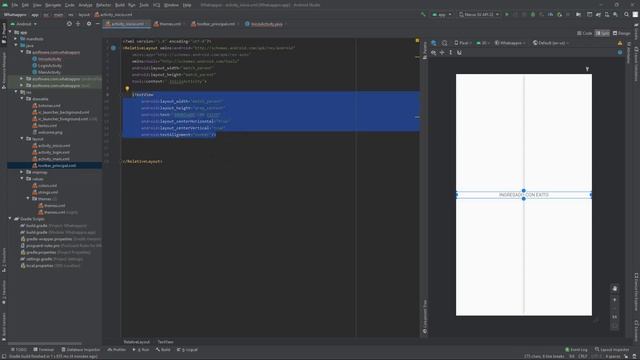Open the Terminal tool window button
Viewport: 640px width, 360px height.
click(x=44, y=350)
